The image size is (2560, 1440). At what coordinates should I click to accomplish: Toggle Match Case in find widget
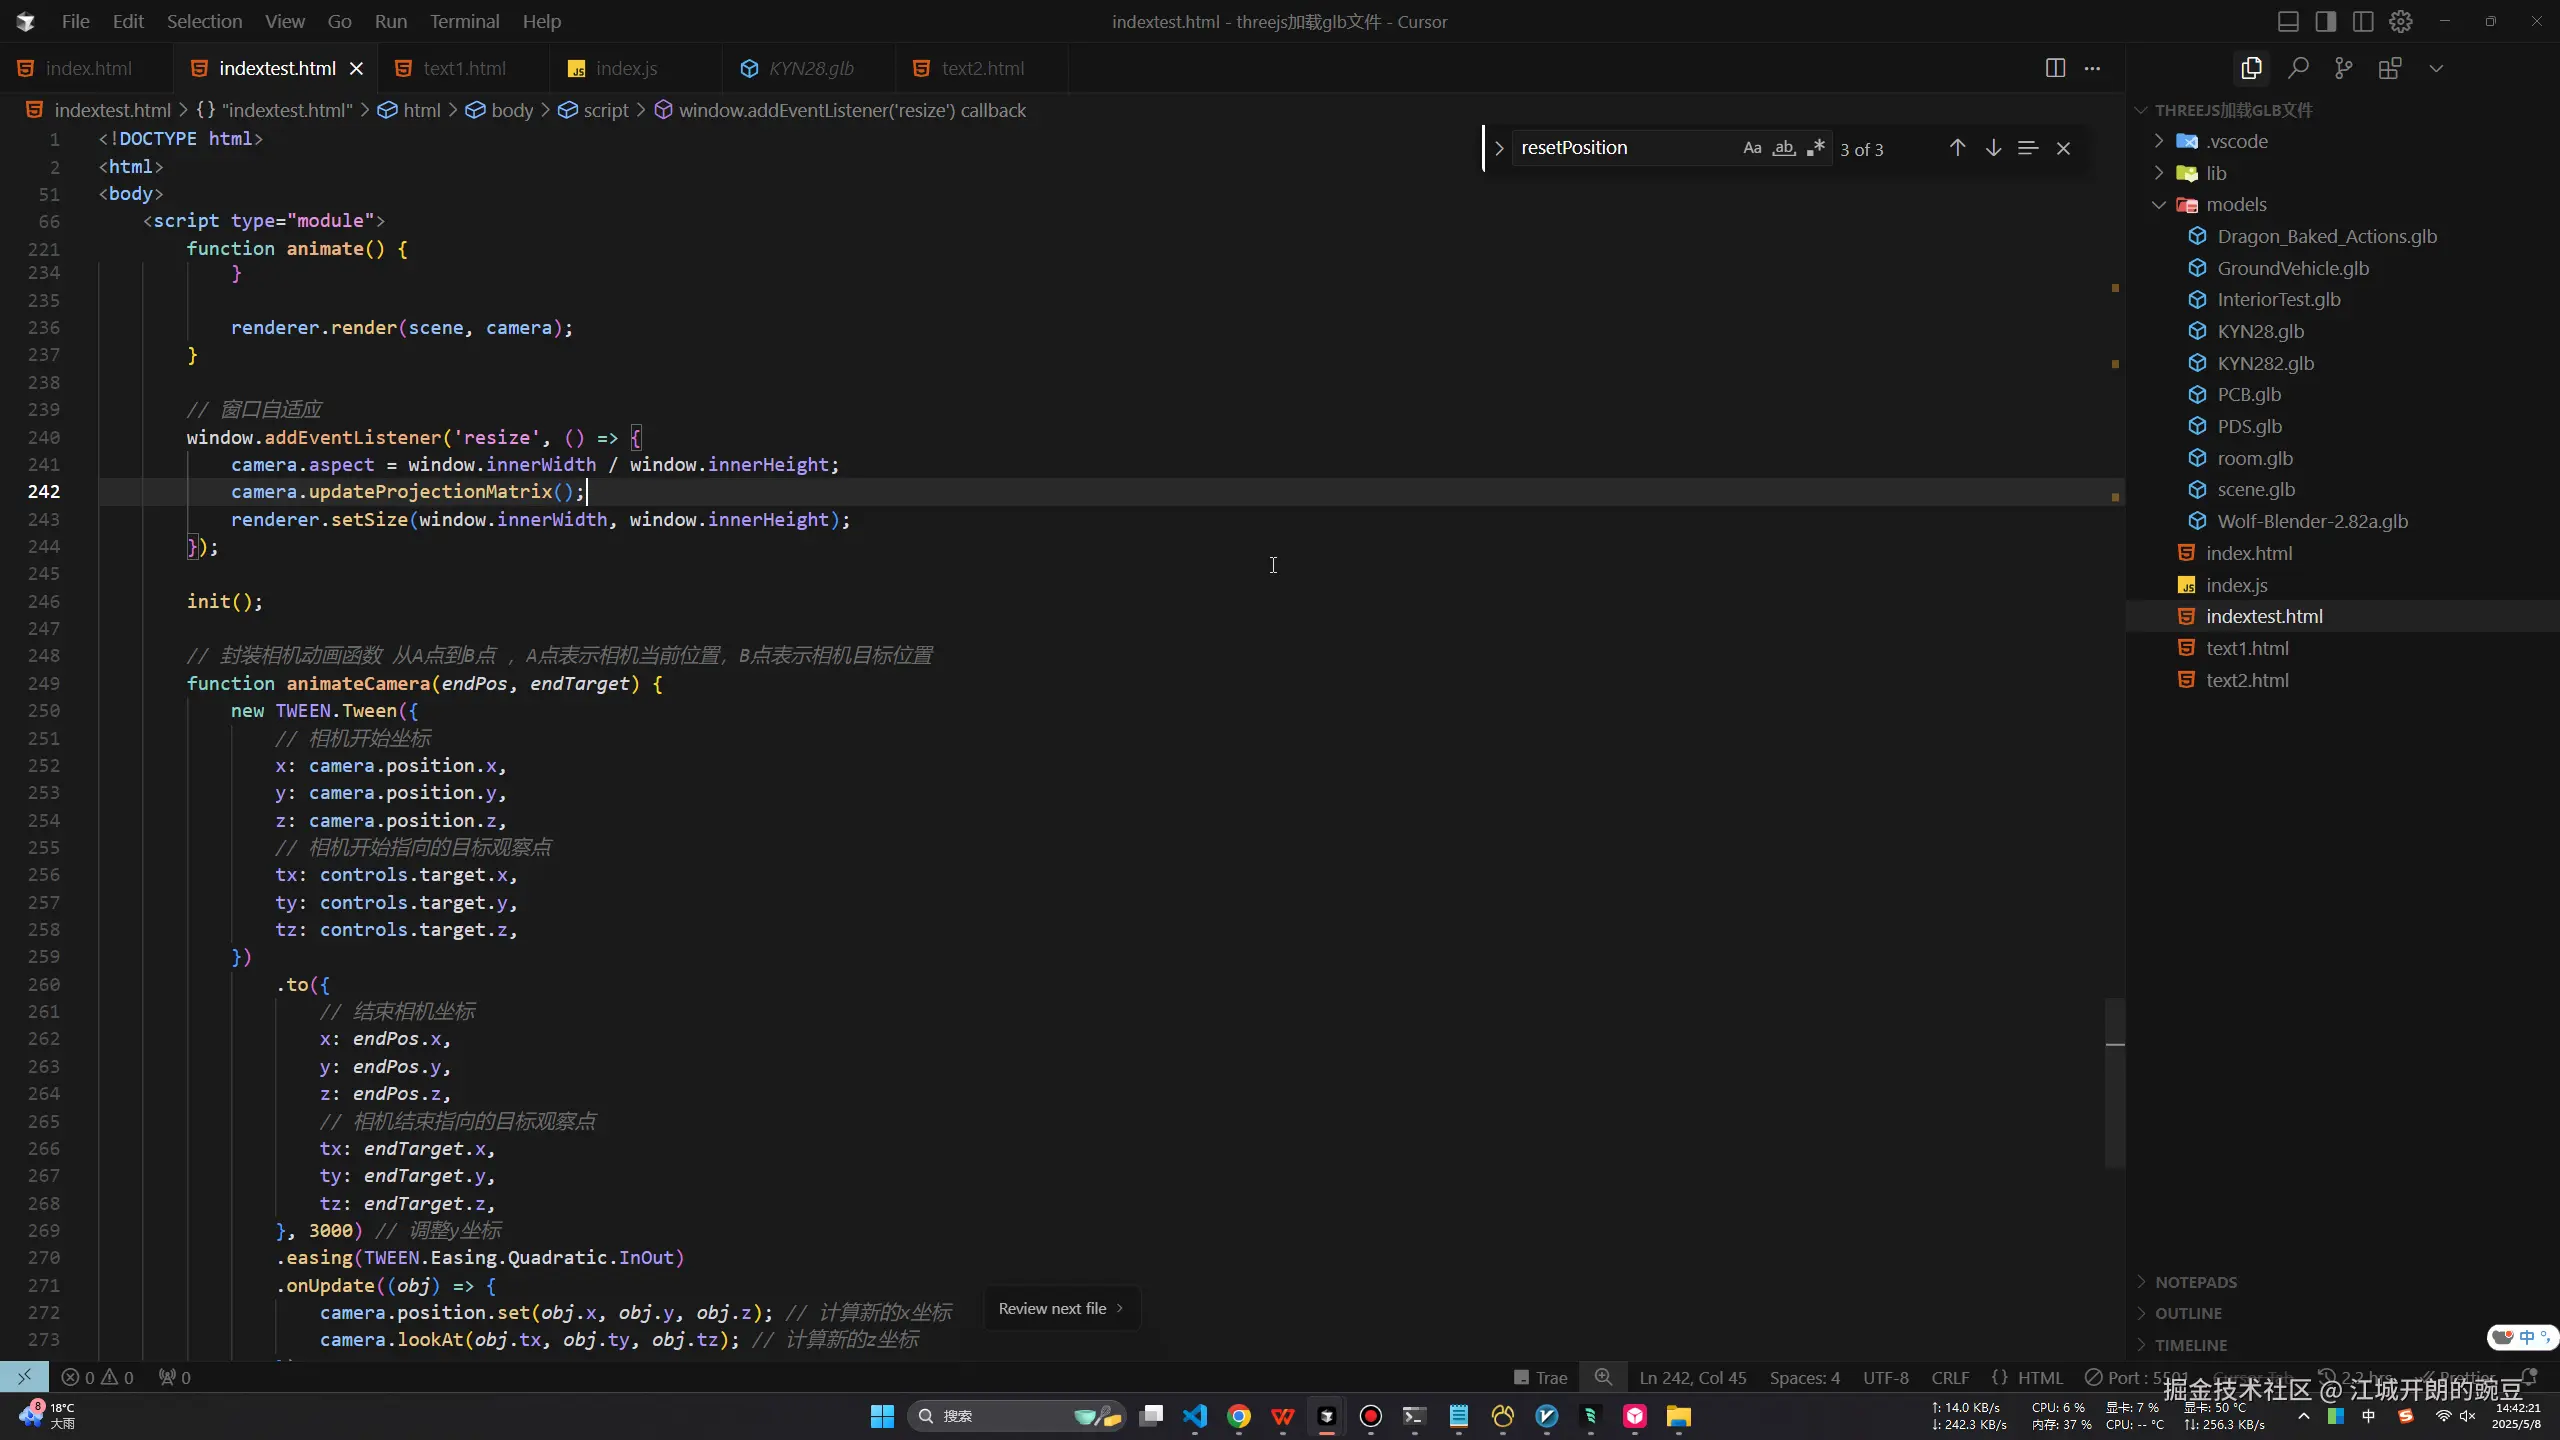pos(1752,148)
